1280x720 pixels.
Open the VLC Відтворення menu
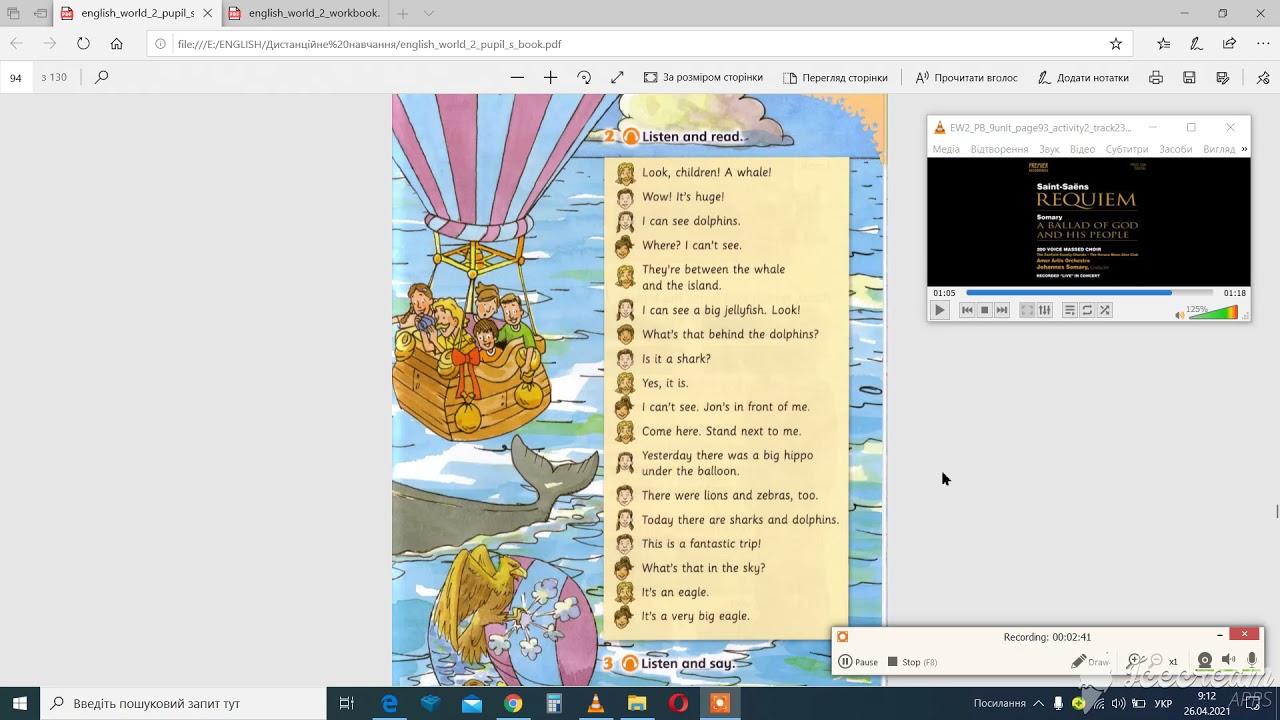pyautogui.click(x=999, y=149)
